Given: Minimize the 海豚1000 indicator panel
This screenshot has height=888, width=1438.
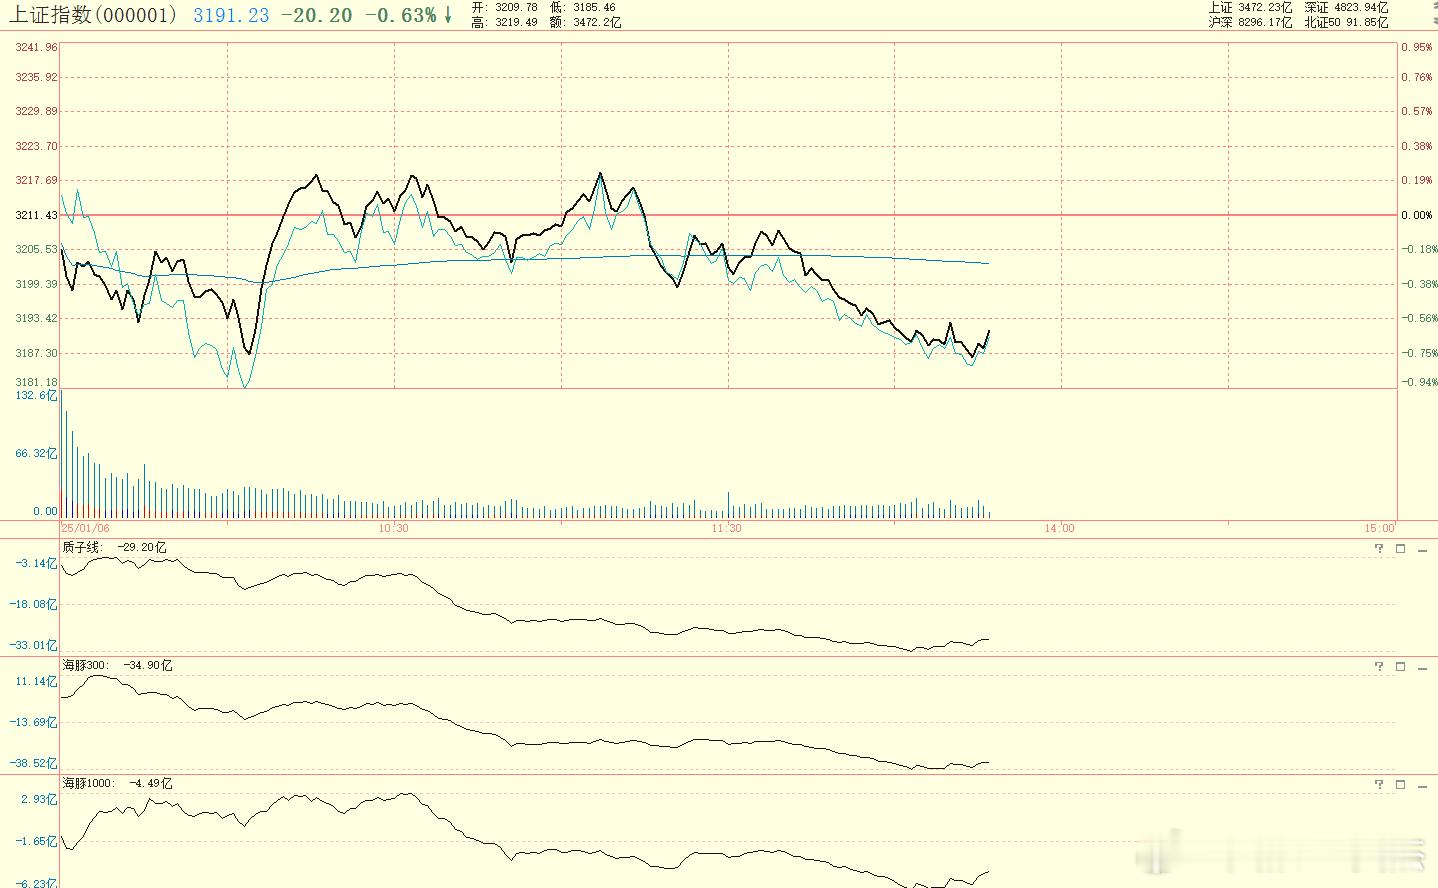Looking at the screenshot, I should [x=1423, y=785].
